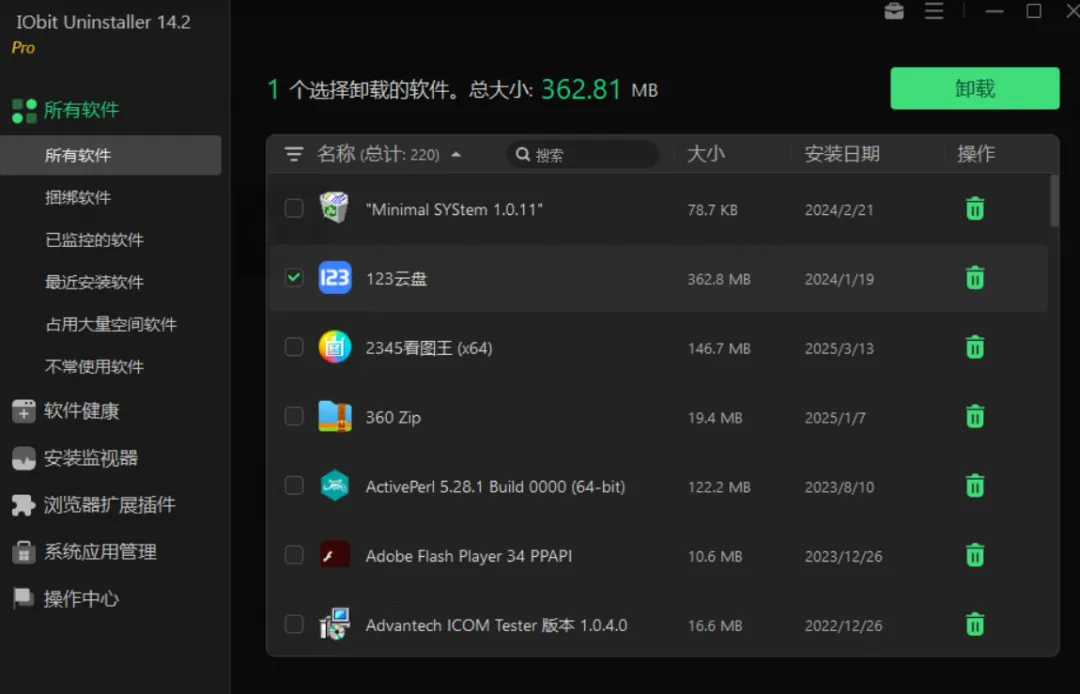Open the hamburger menu in title bar
Screen dimensions: 1080x694
[934, 11]
